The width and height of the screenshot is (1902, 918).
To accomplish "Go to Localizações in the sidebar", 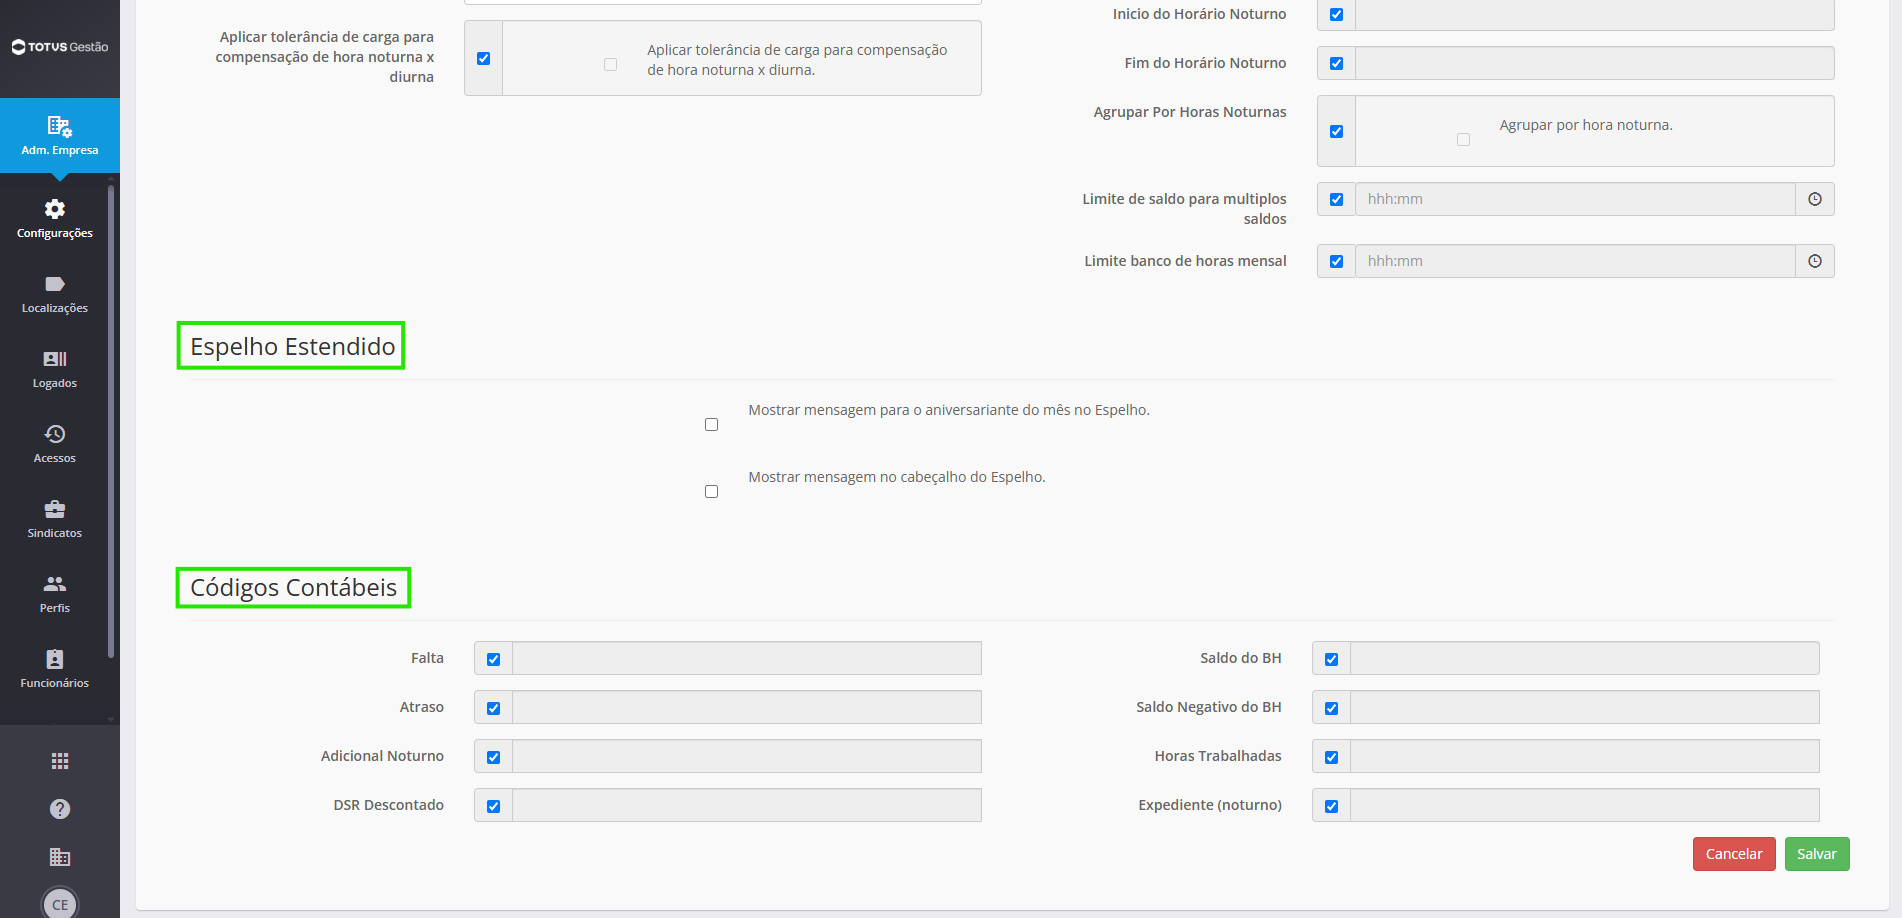I will coord(55,294).
